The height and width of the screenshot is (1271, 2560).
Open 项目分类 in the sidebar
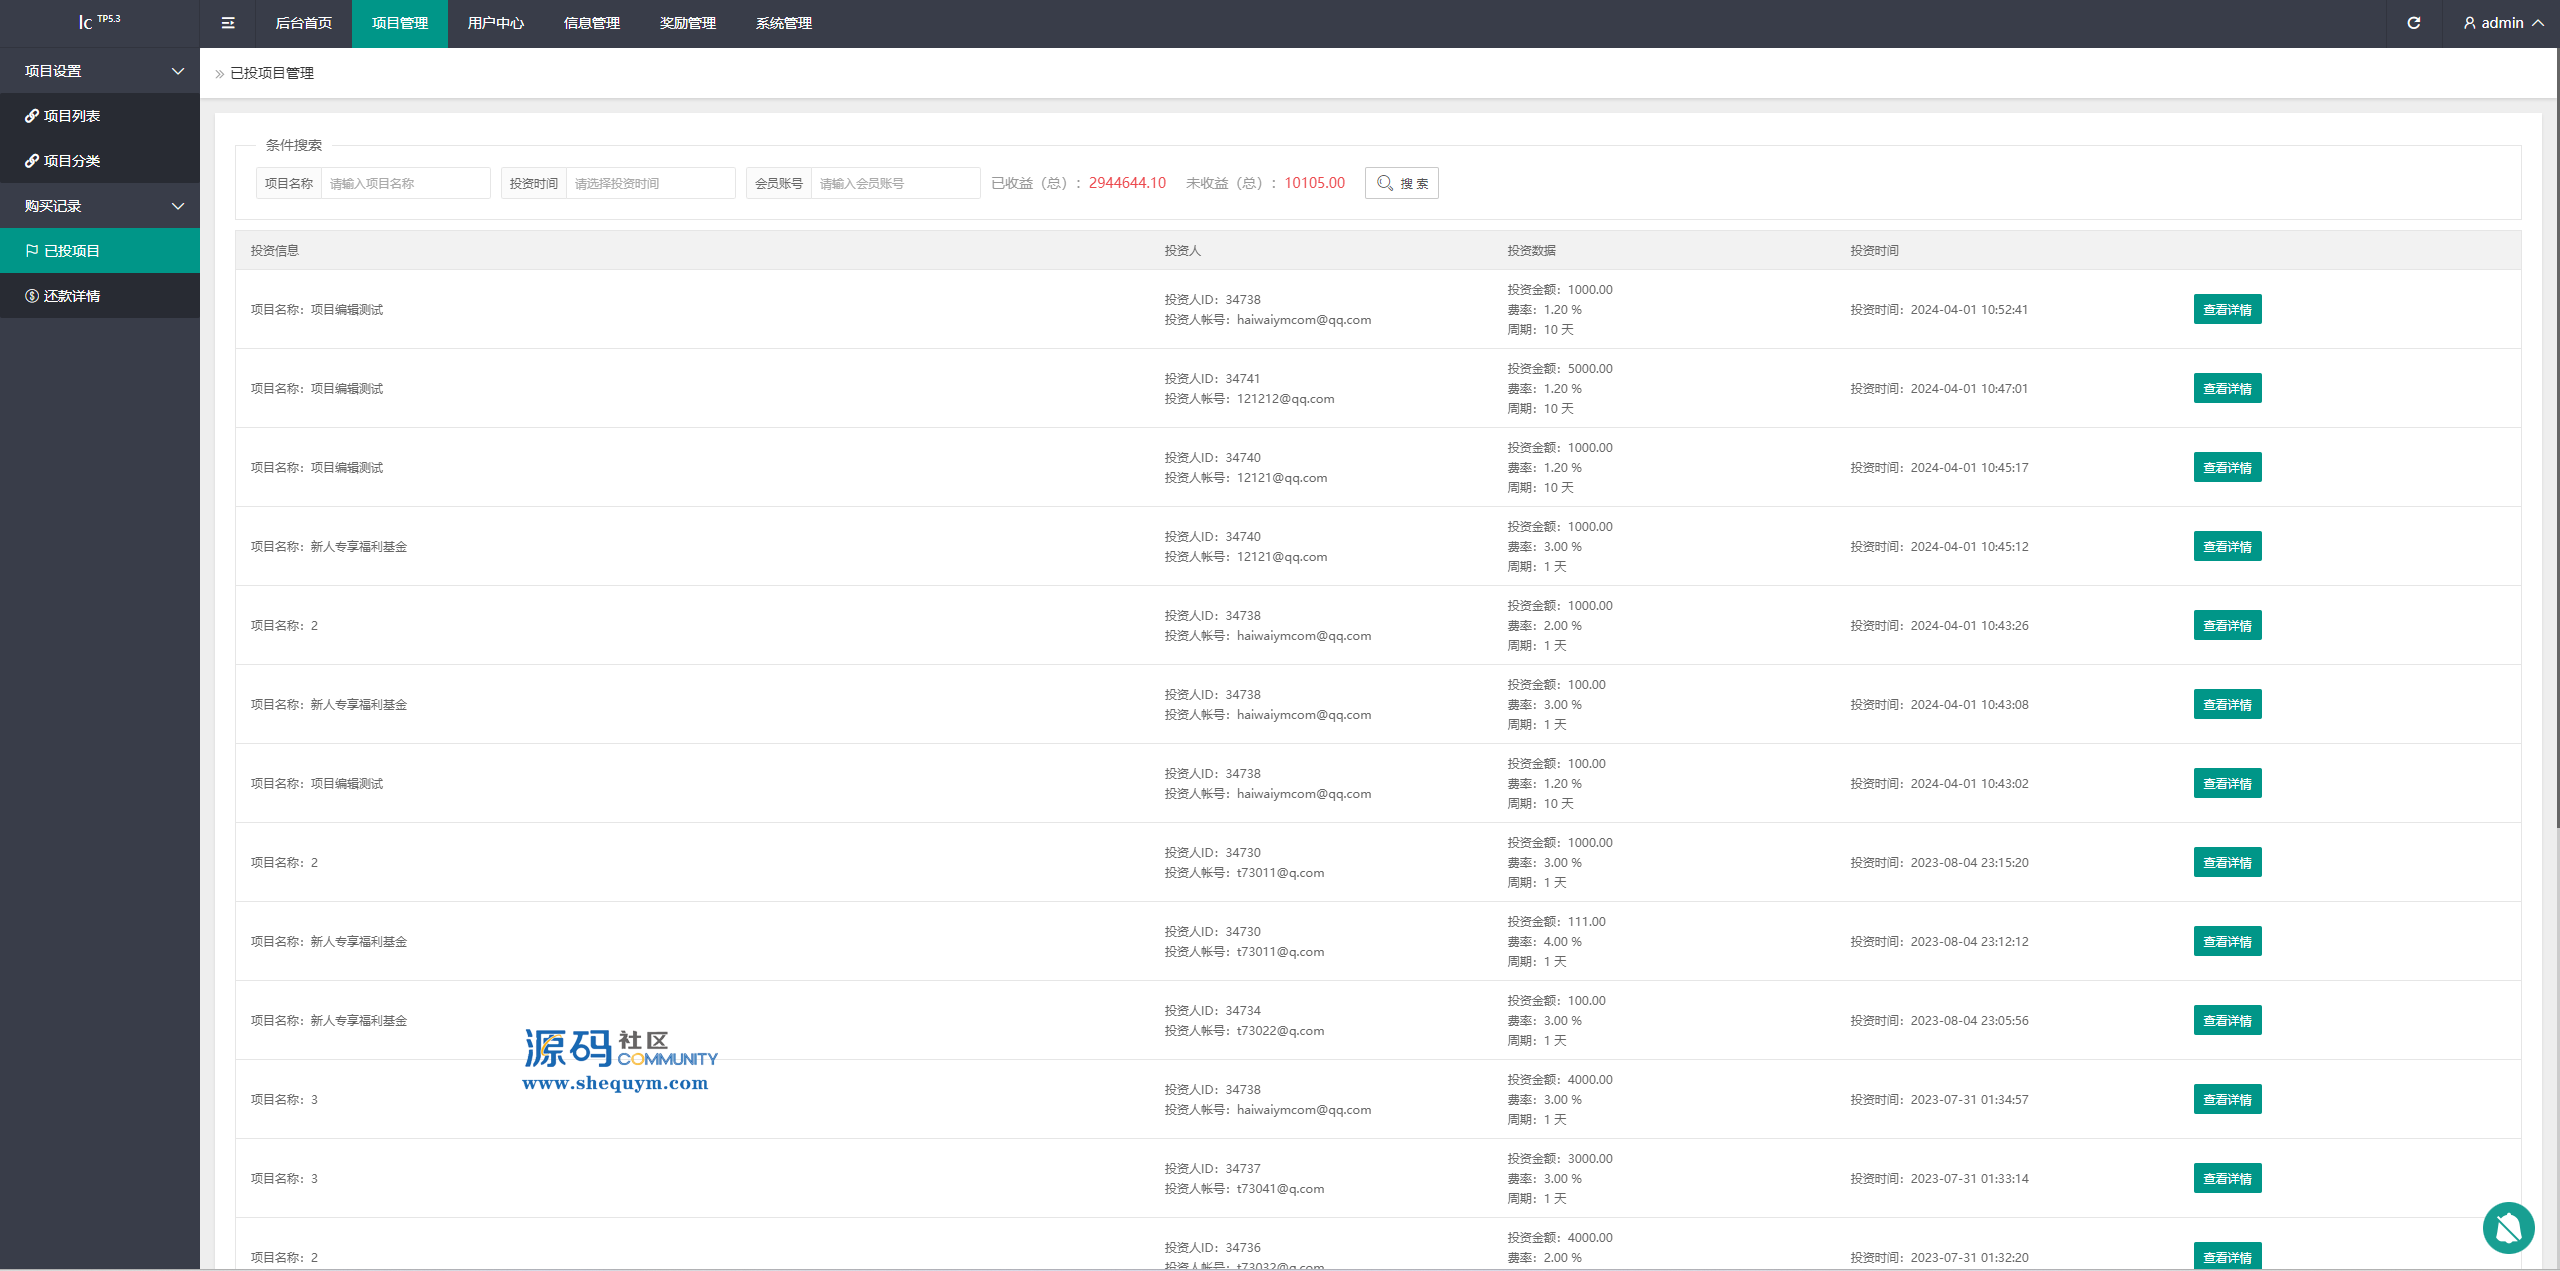pyautogui.click(x=100, y=161)
